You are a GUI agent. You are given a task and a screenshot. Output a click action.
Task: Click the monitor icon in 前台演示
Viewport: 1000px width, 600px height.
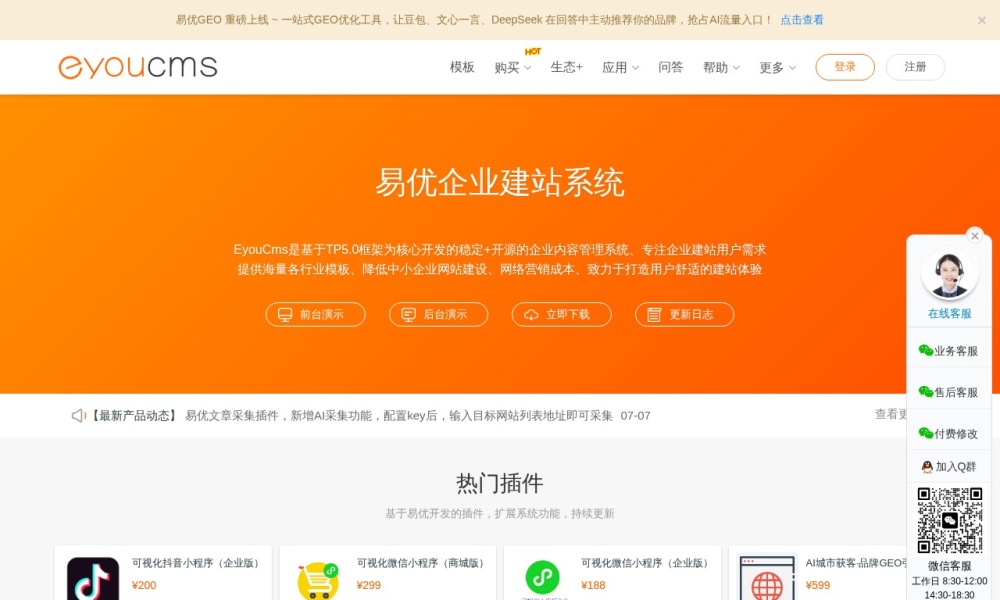tap(285, 314)
